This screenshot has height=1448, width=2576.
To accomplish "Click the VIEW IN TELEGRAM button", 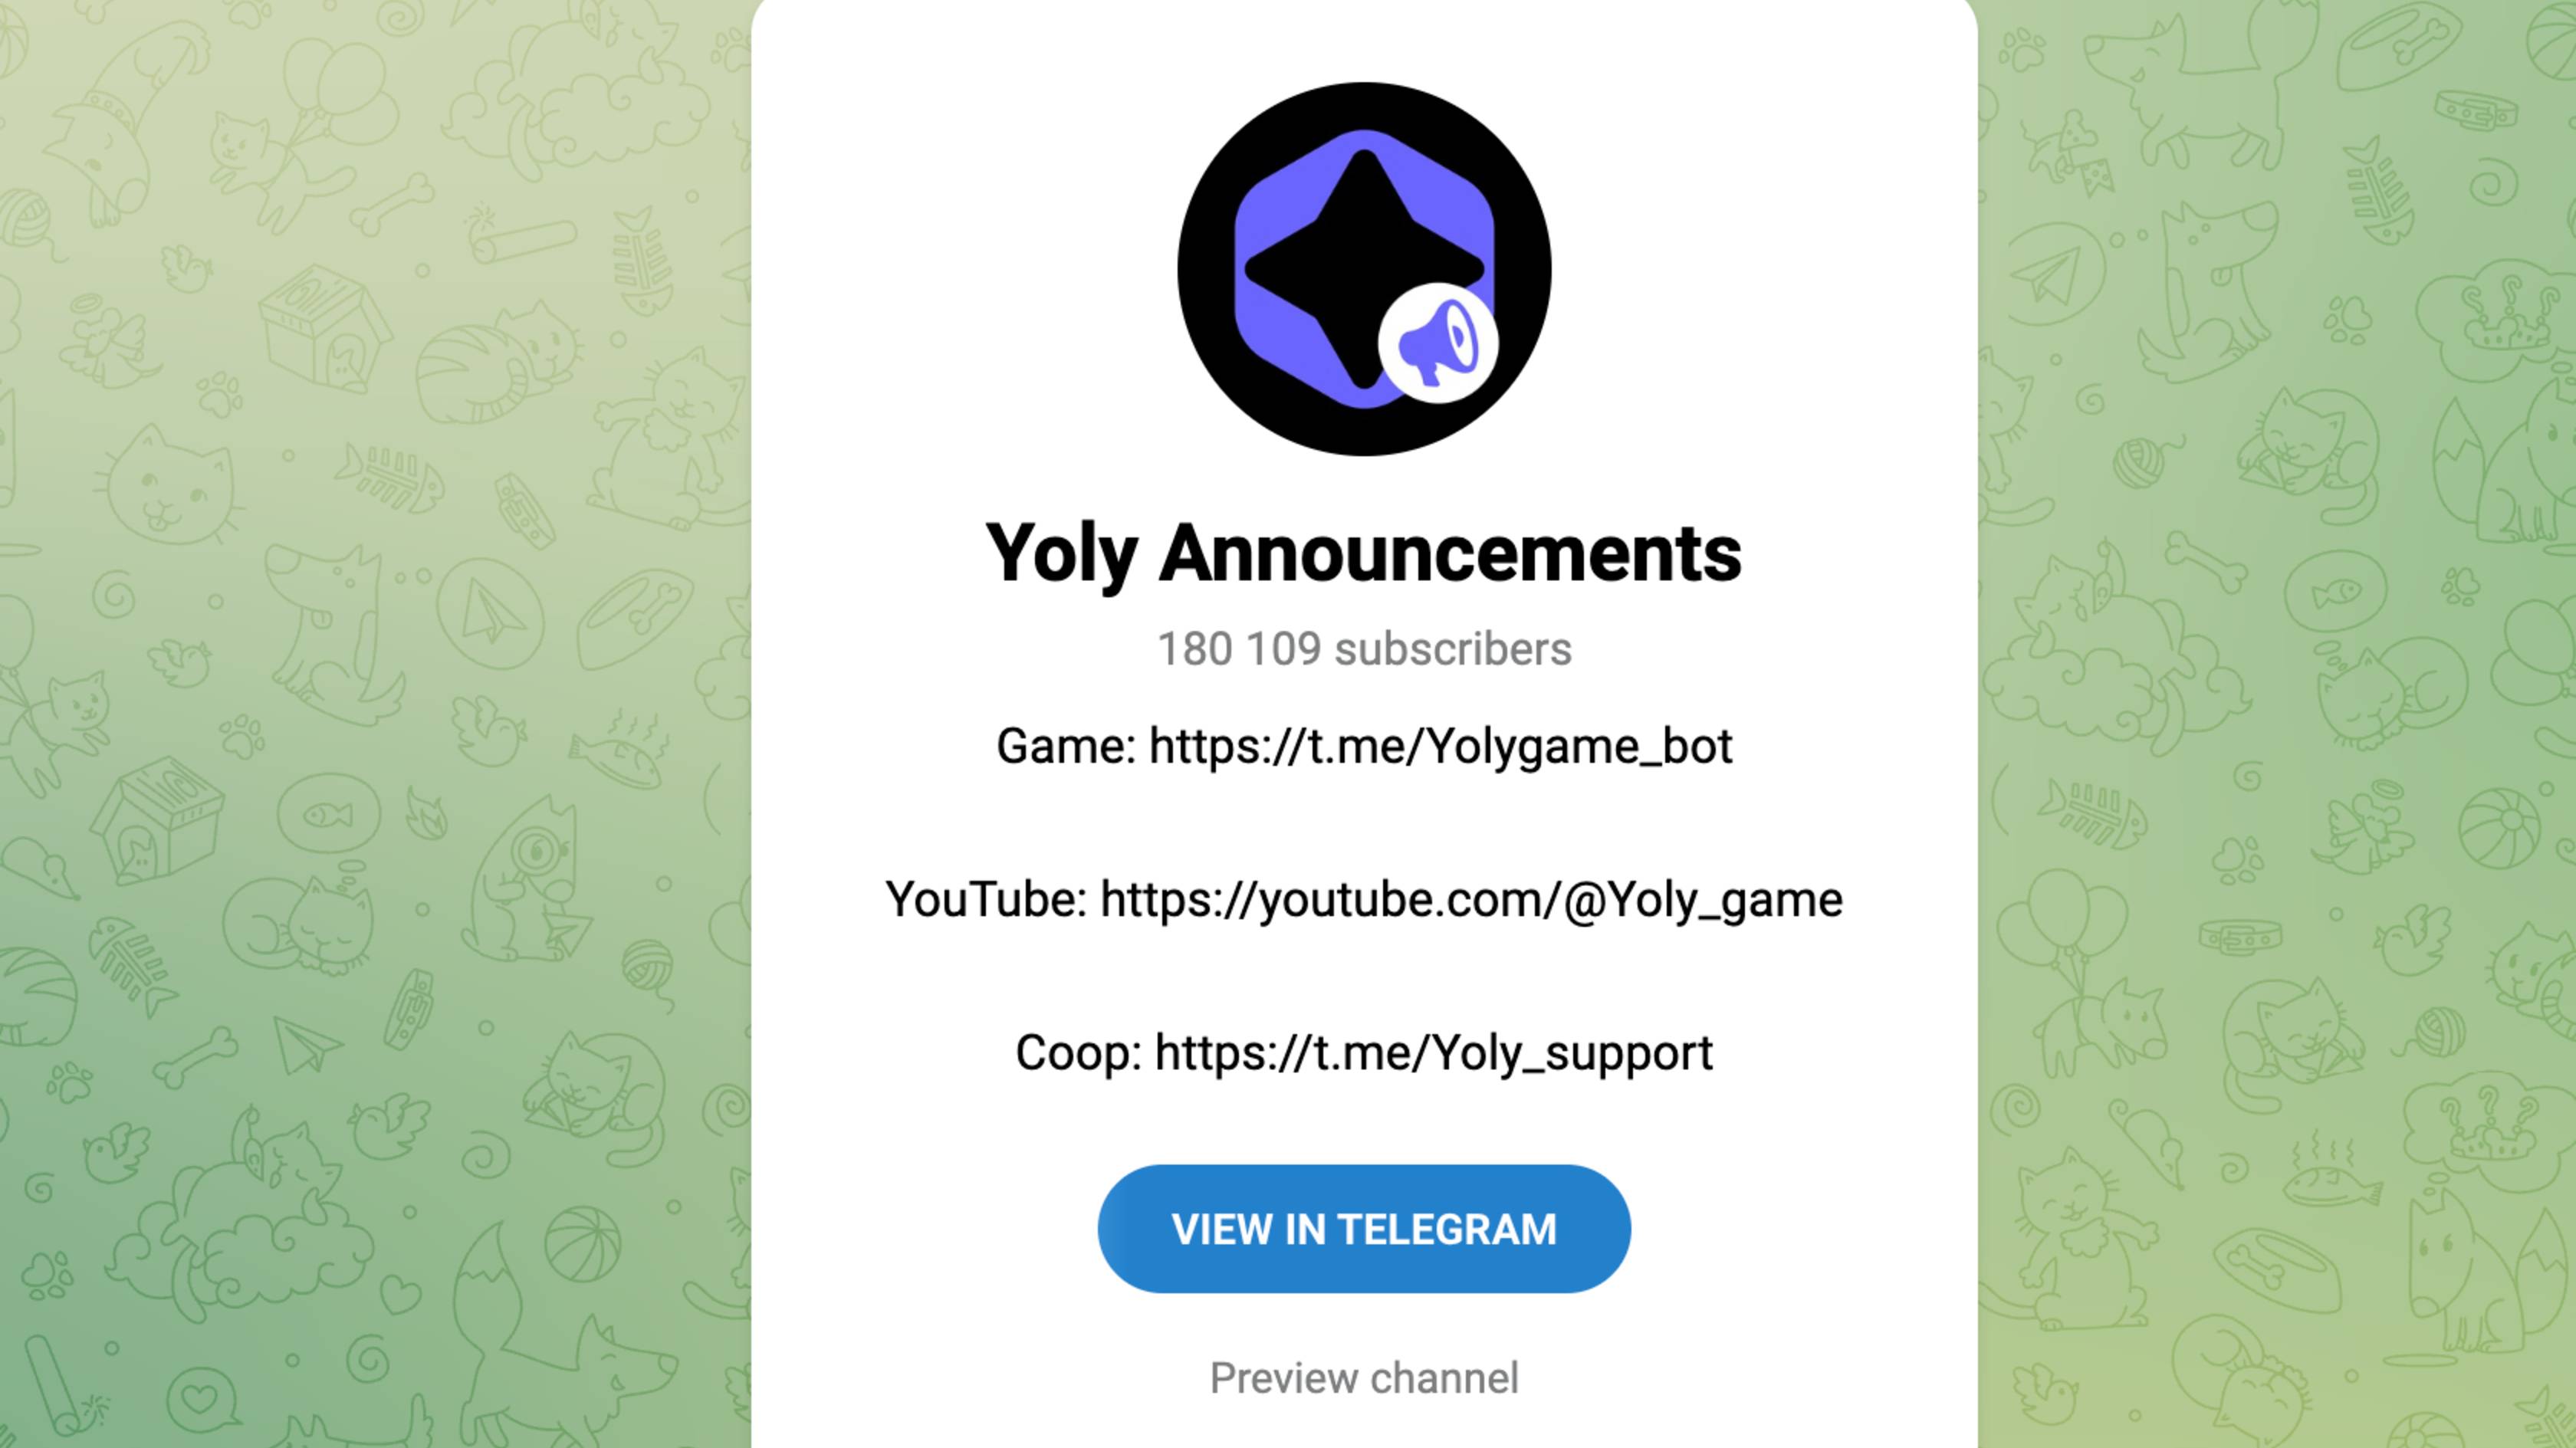I will tap(1364, 1229).
